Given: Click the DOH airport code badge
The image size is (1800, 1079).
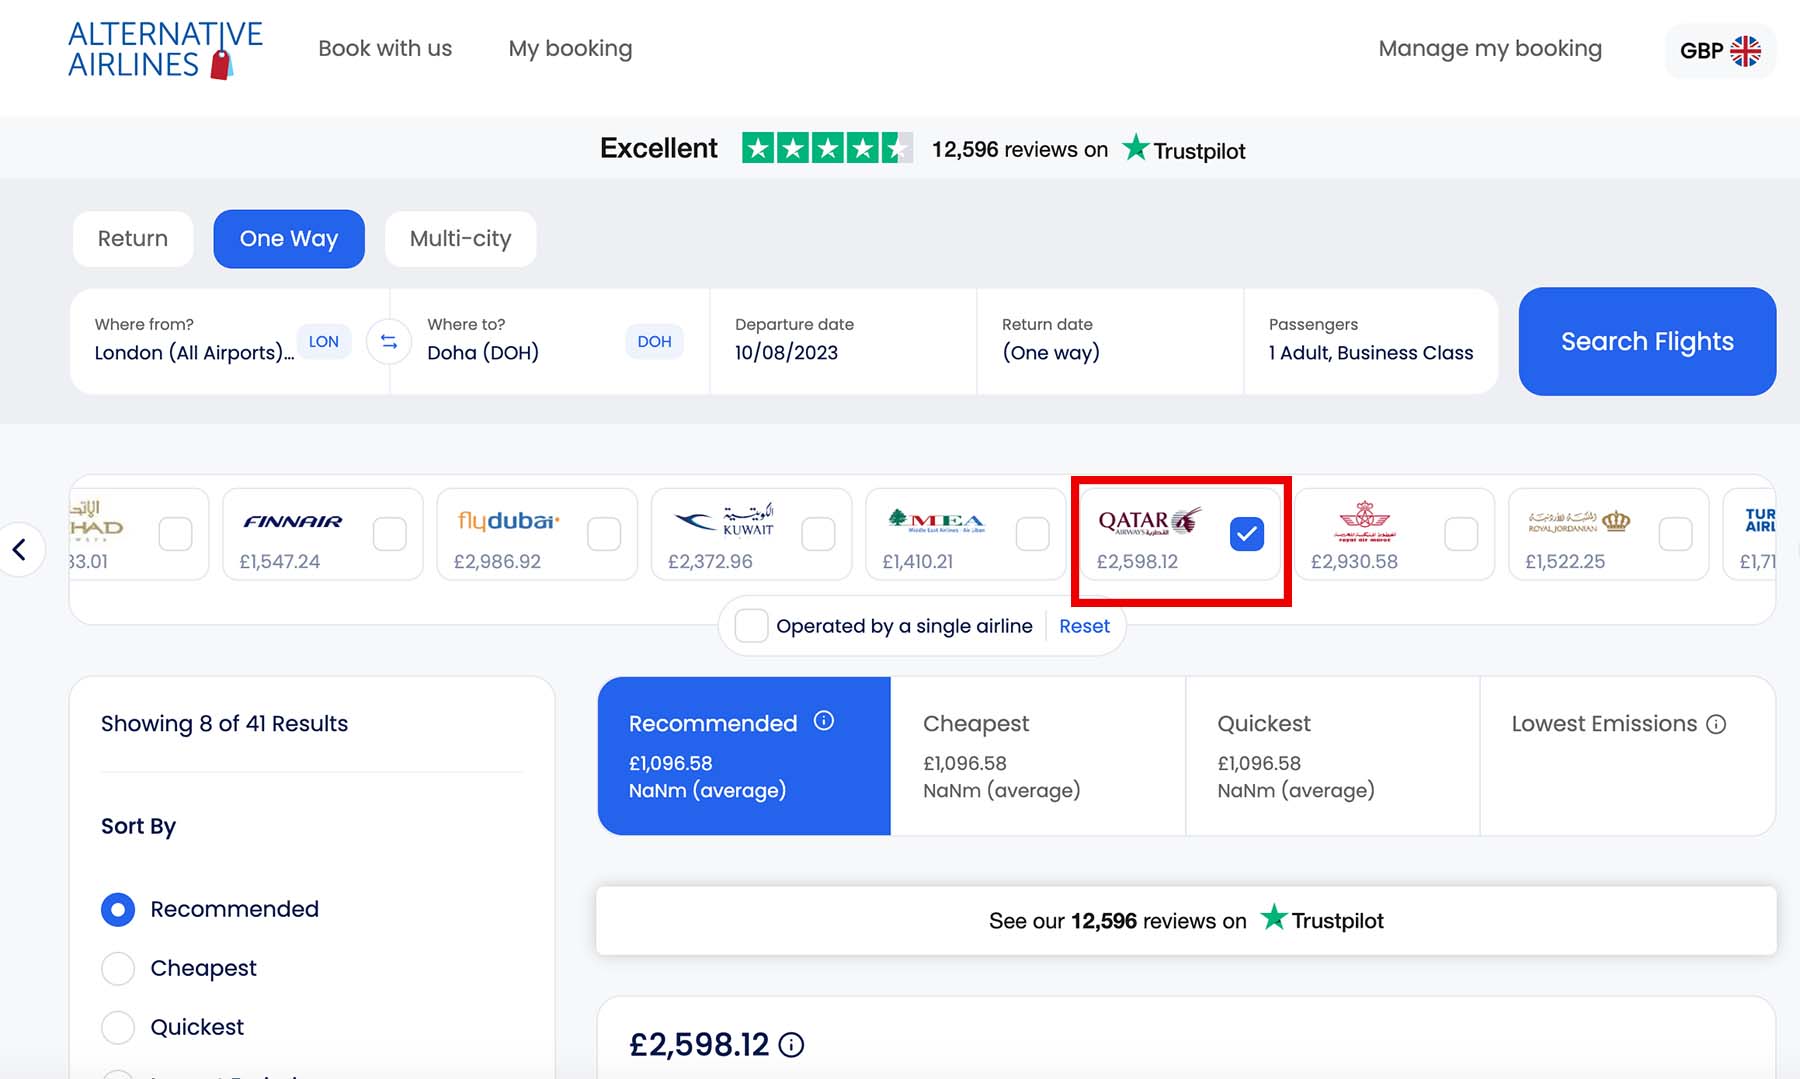Looking at the screenshot, I should point(655,341).
